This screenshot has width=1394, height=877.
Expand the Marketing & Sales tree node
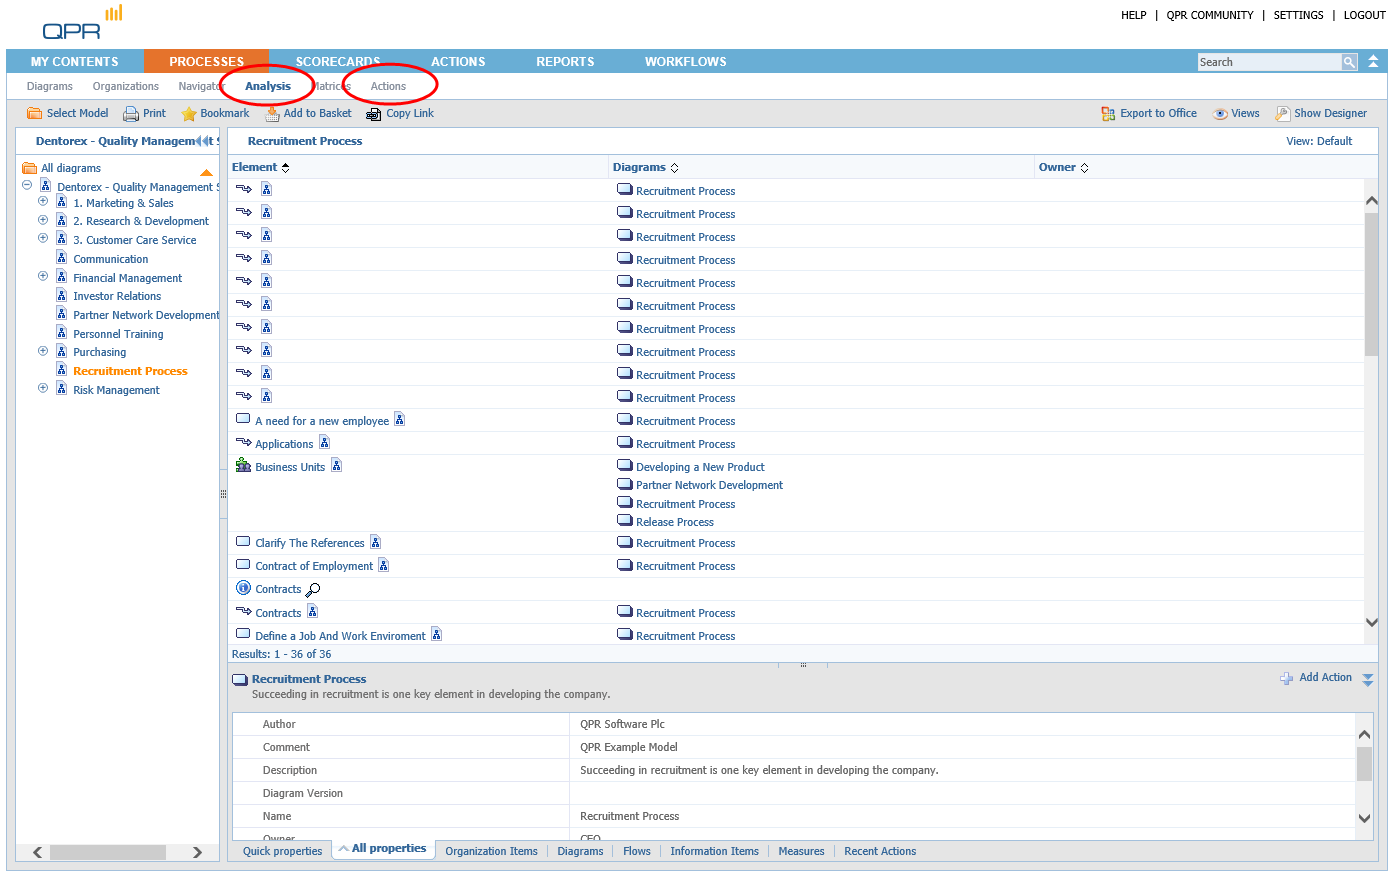(x=42, y=202)
